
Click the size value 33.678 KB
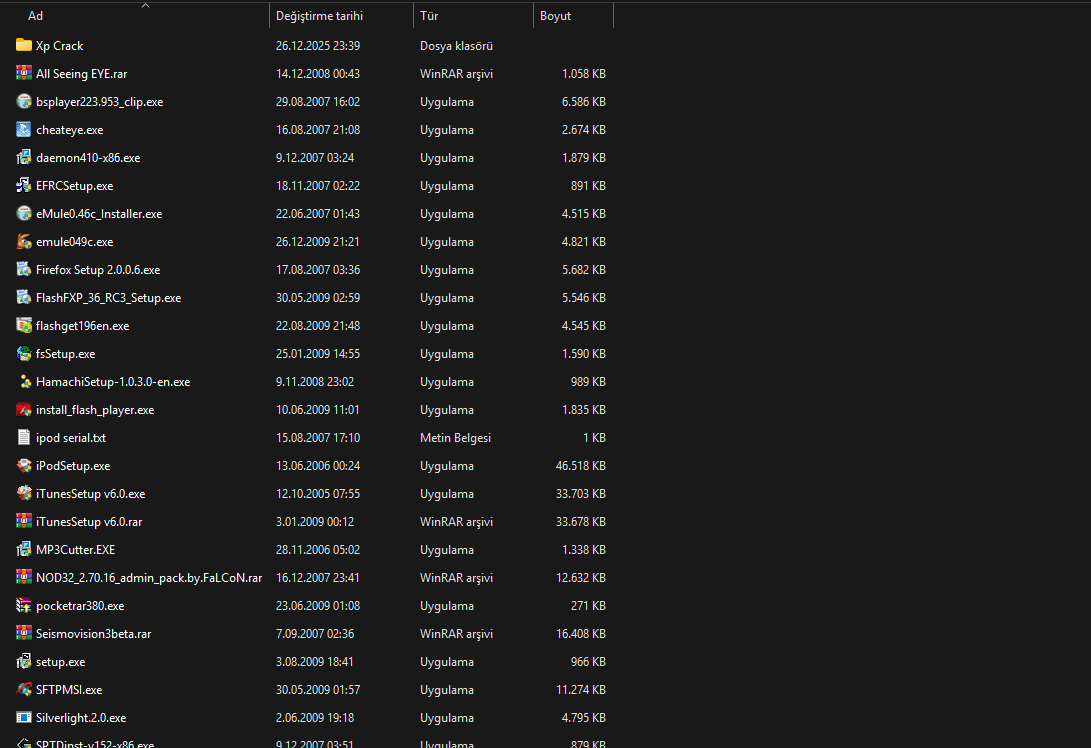pos(580,521)
